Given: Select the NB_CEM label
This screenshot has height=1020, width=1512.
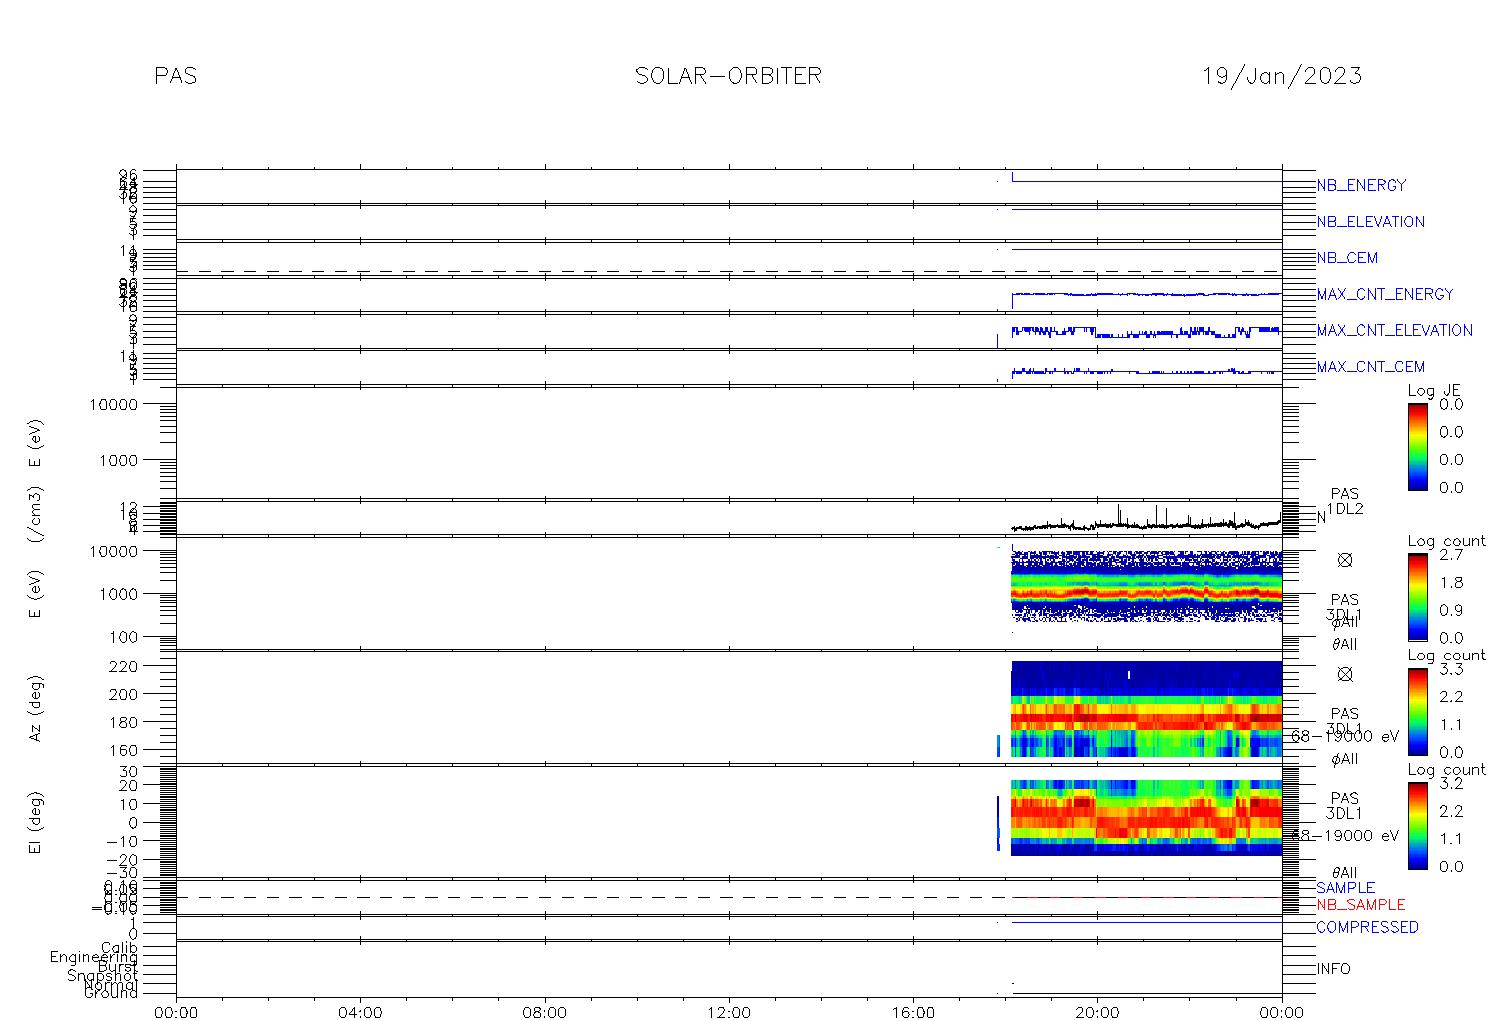Looking at the screenshot, I should pyautogui.click(x=1347, y=258).
